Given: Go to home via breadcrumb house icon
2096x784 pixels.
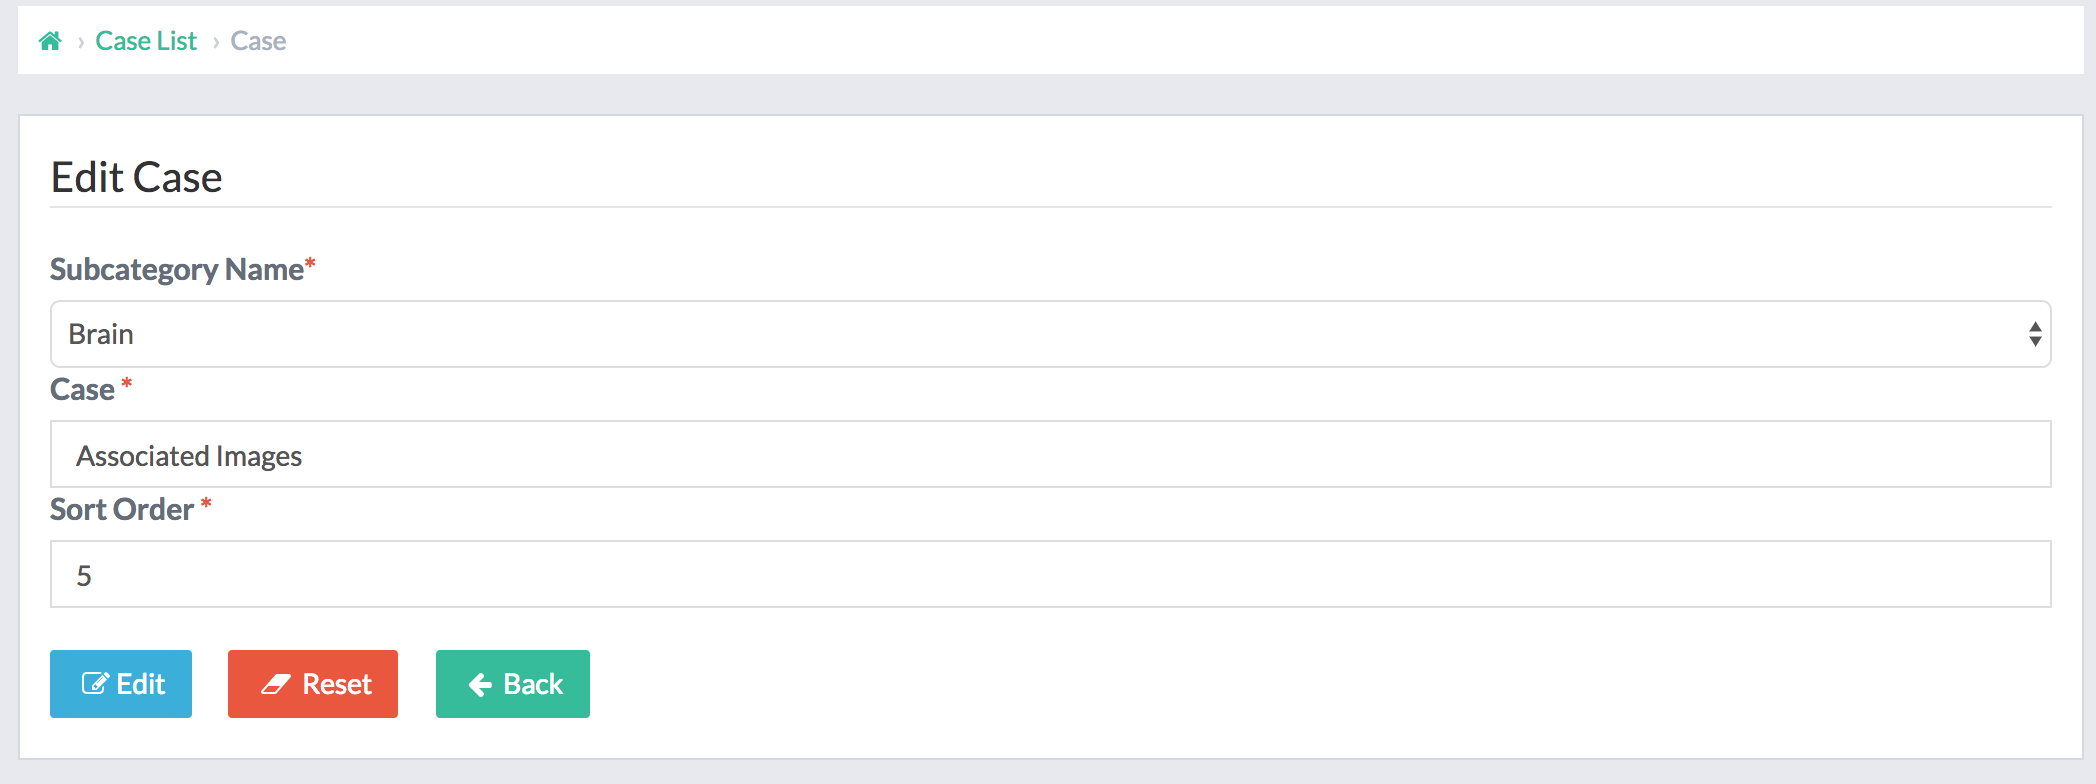Looking at the screenshot, I should click(50, 41).
